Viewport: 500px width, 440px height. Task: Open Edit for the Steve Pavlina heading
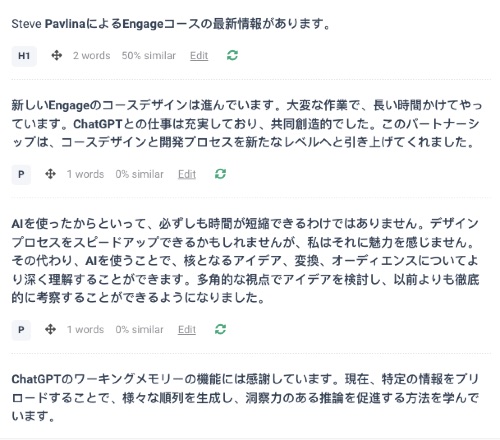point(199,56)
